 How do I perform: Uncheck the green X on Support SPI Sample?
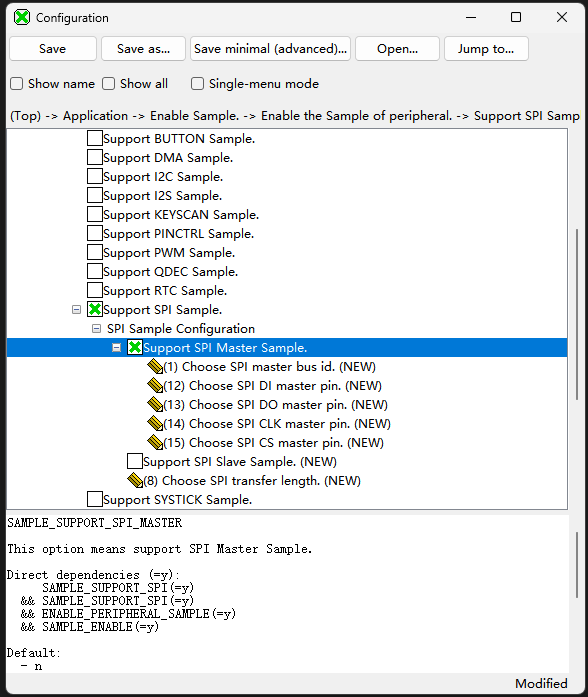95,309
